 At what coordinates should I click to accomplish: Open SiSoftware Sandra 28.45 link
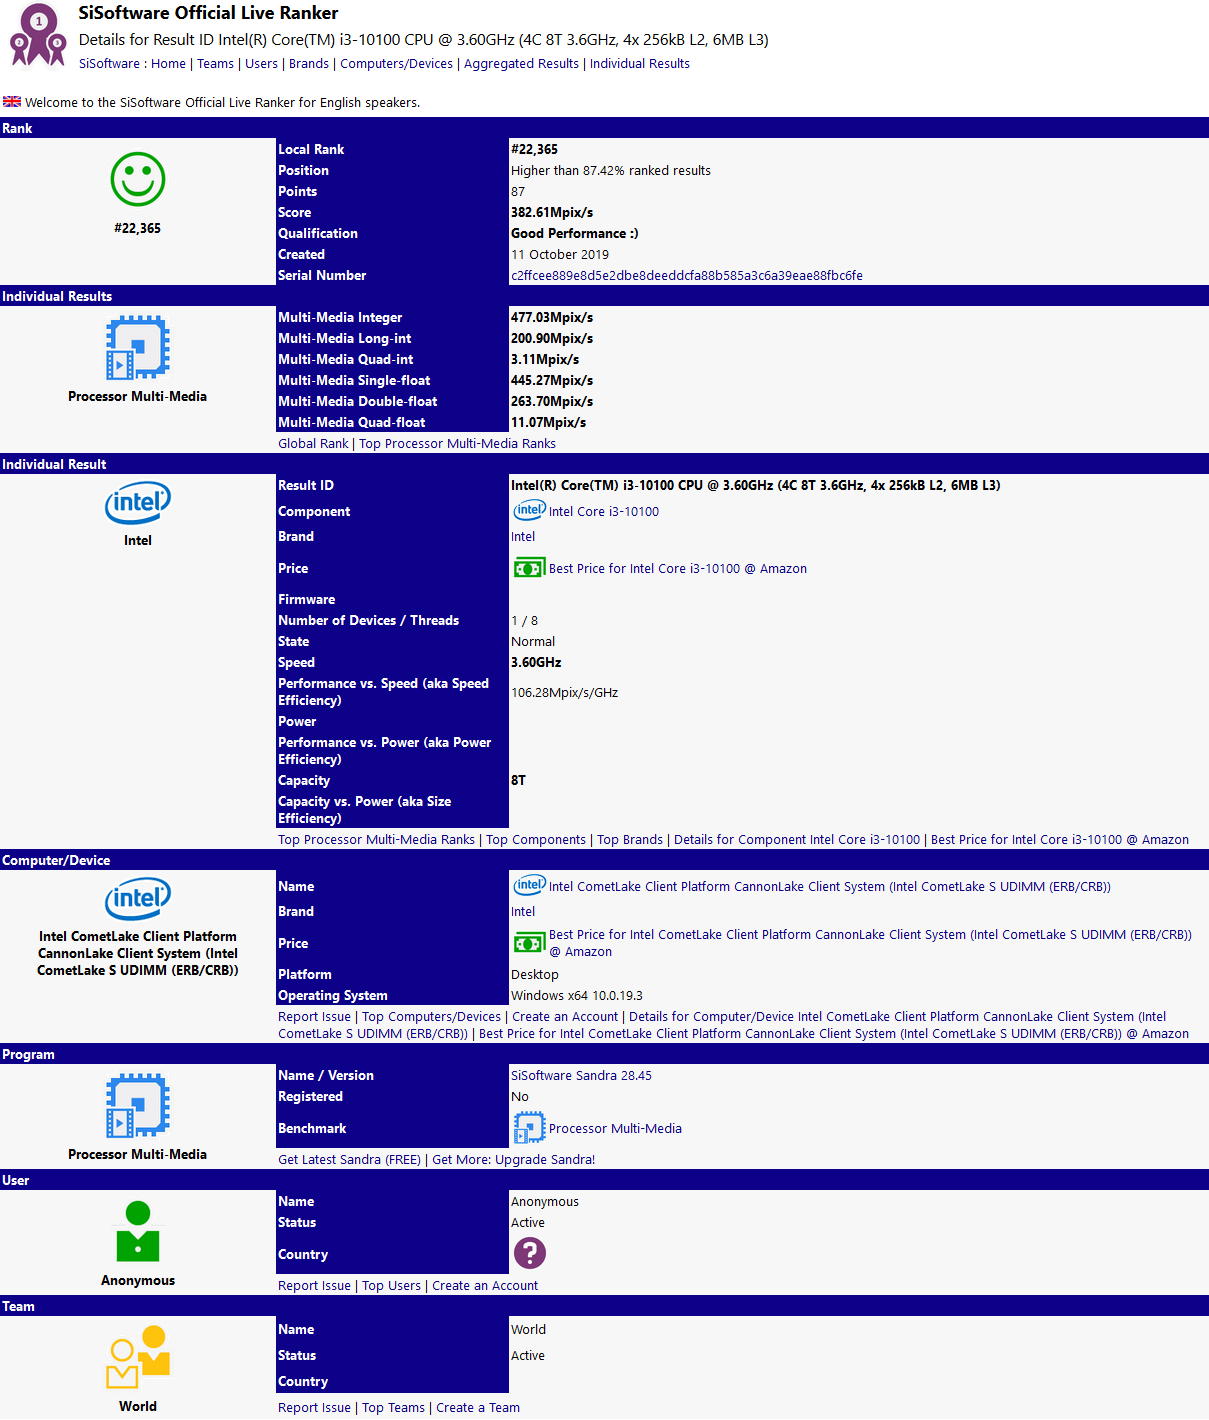click(581, 1076)
